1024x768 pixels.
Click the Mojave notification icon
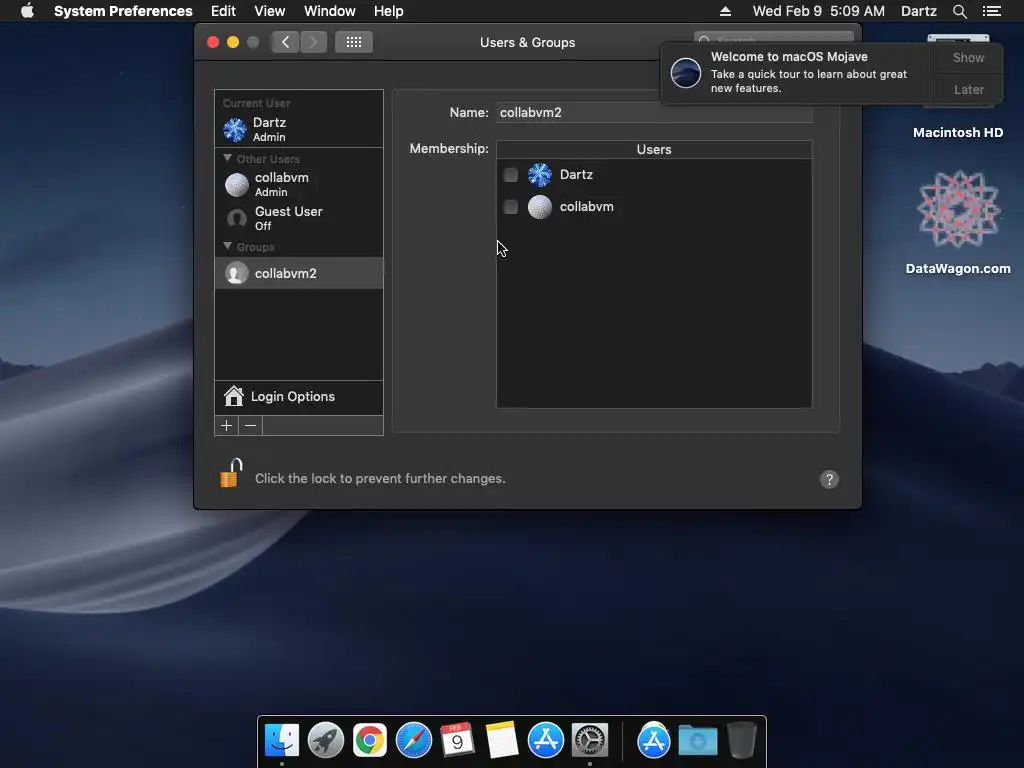point(686,72)
